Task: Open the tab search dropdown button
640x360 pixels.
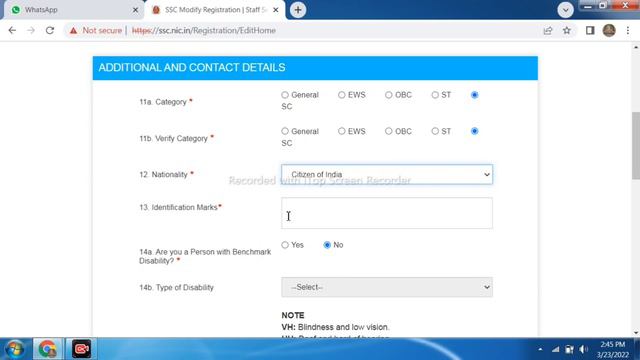Action: [x=565, y=10]
